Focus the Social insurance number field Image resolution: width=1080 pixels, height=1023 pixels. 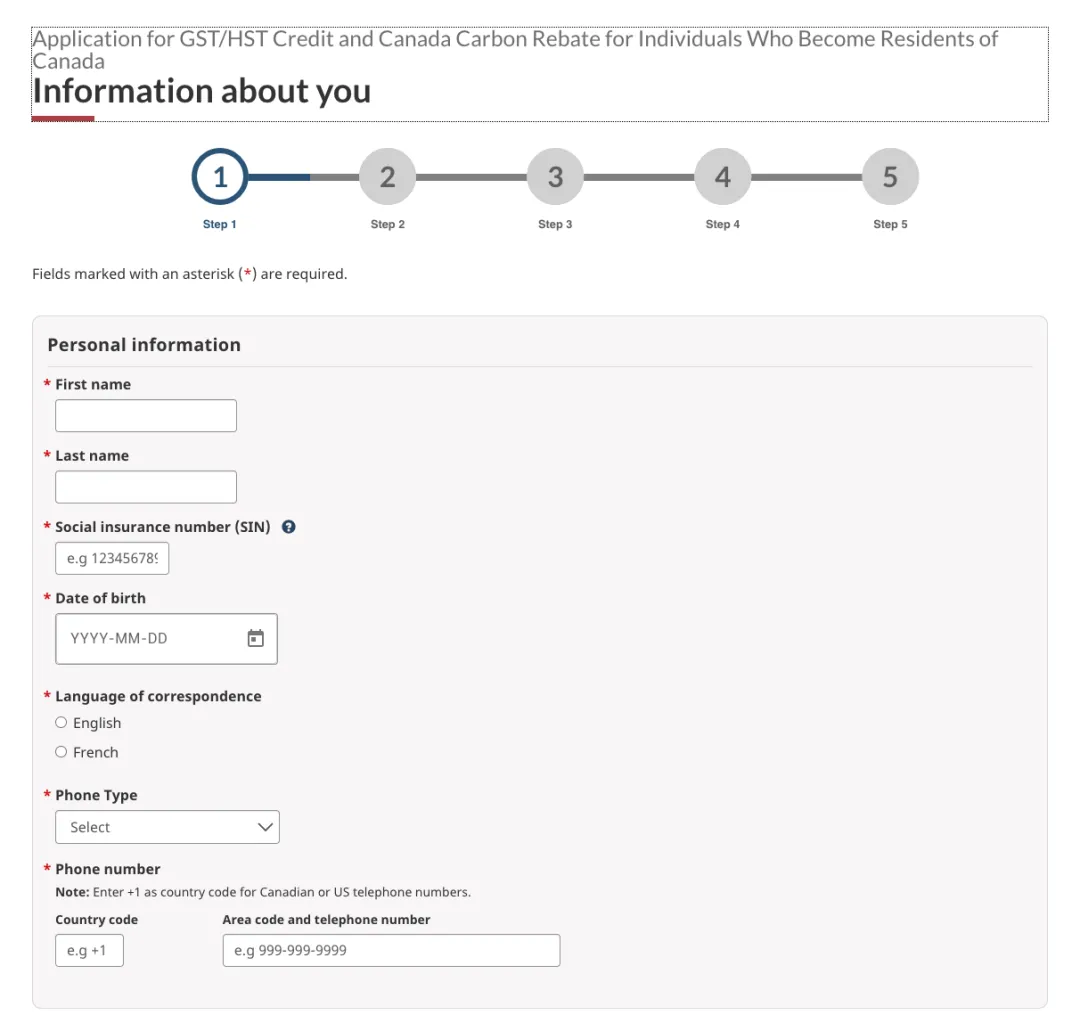[x=112, y=558]
